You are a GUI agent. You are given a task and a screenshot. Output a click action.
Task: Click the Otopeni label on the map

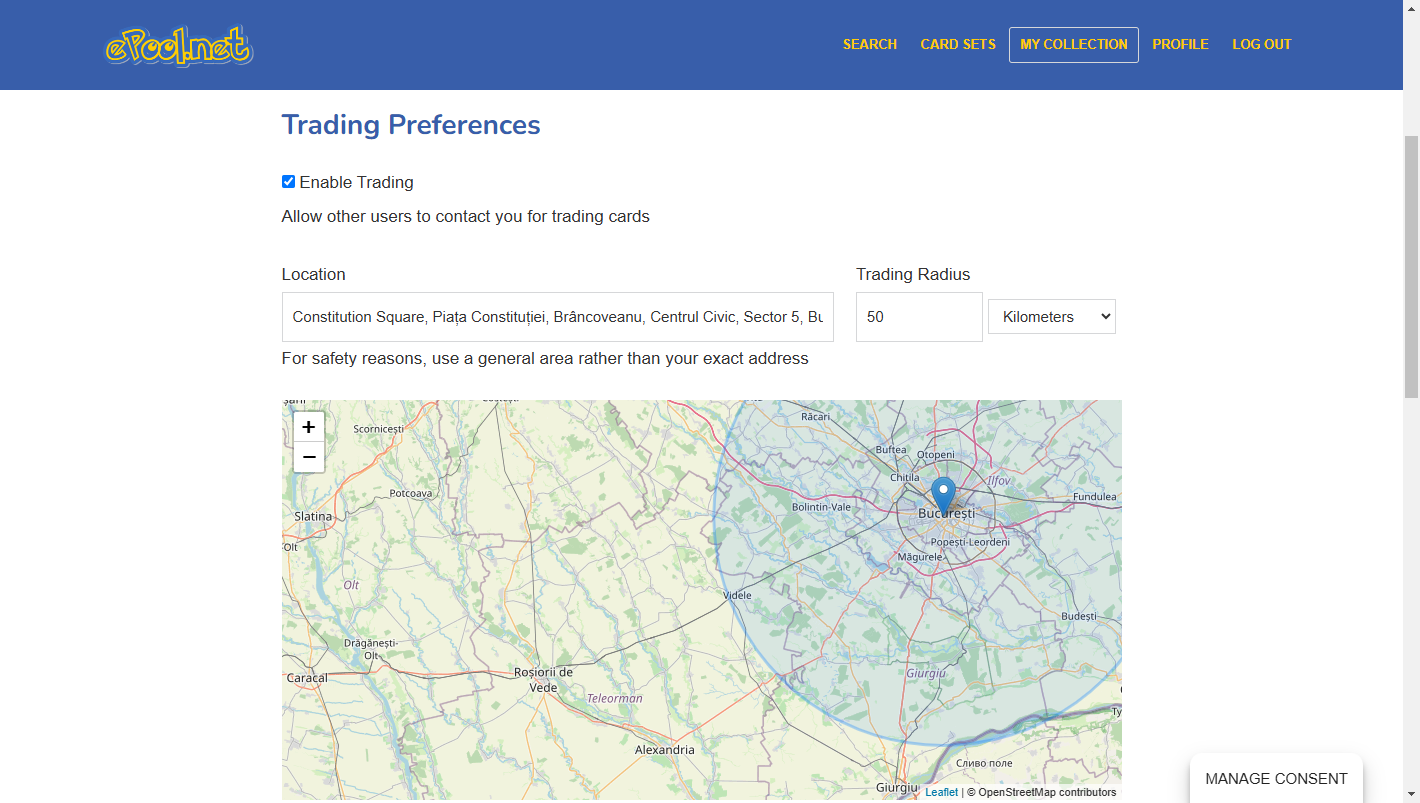[936, 454]
